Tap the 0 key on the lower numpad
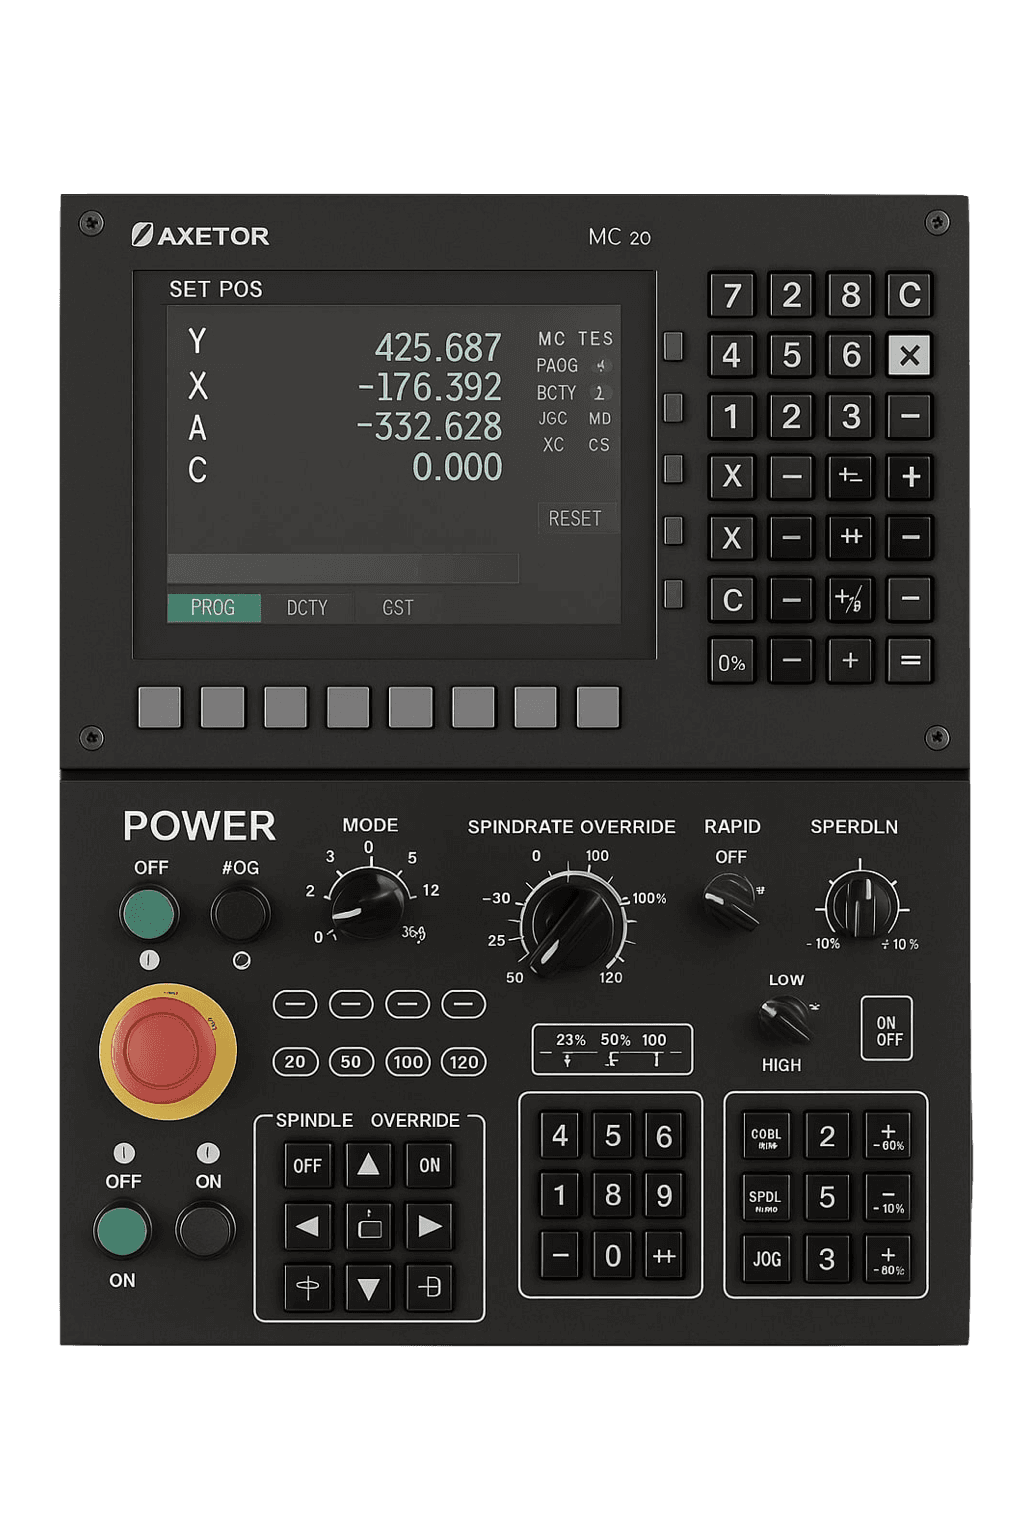Viewport: 1024px width, 1536px height. tap(612, 1256)
